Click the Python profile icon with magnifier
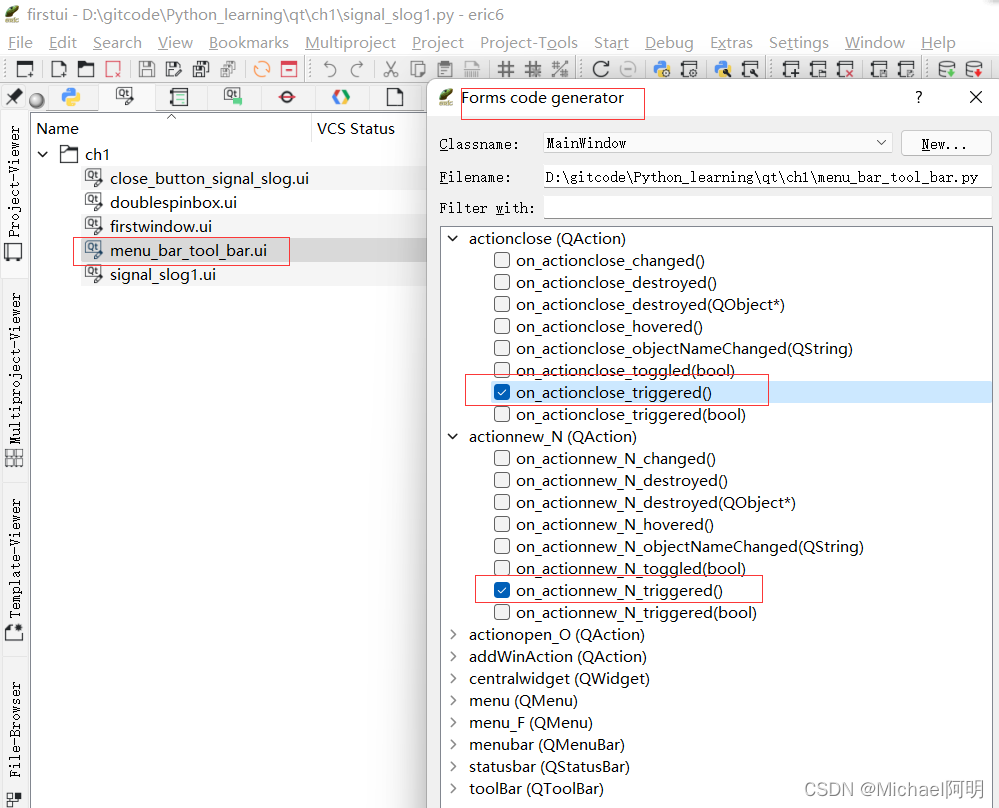The width and height of the screenshot is (999, 808). coord(722,69)
